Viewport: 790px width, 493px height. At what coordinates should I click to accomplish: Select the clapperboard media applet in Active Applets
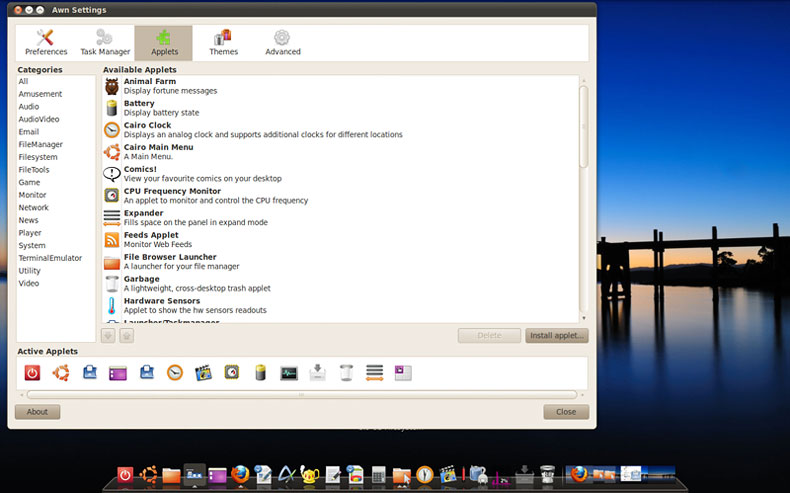pyautogui.click(x=203, y=373)
